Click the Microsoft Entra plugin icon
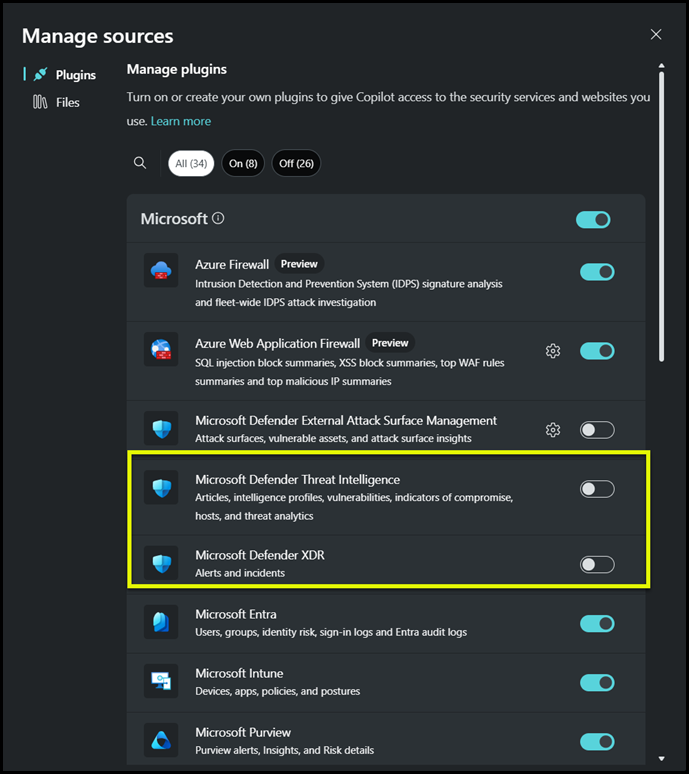Viewport: 689px width, 774px height. pyautogui.click(x=161, y=622)
